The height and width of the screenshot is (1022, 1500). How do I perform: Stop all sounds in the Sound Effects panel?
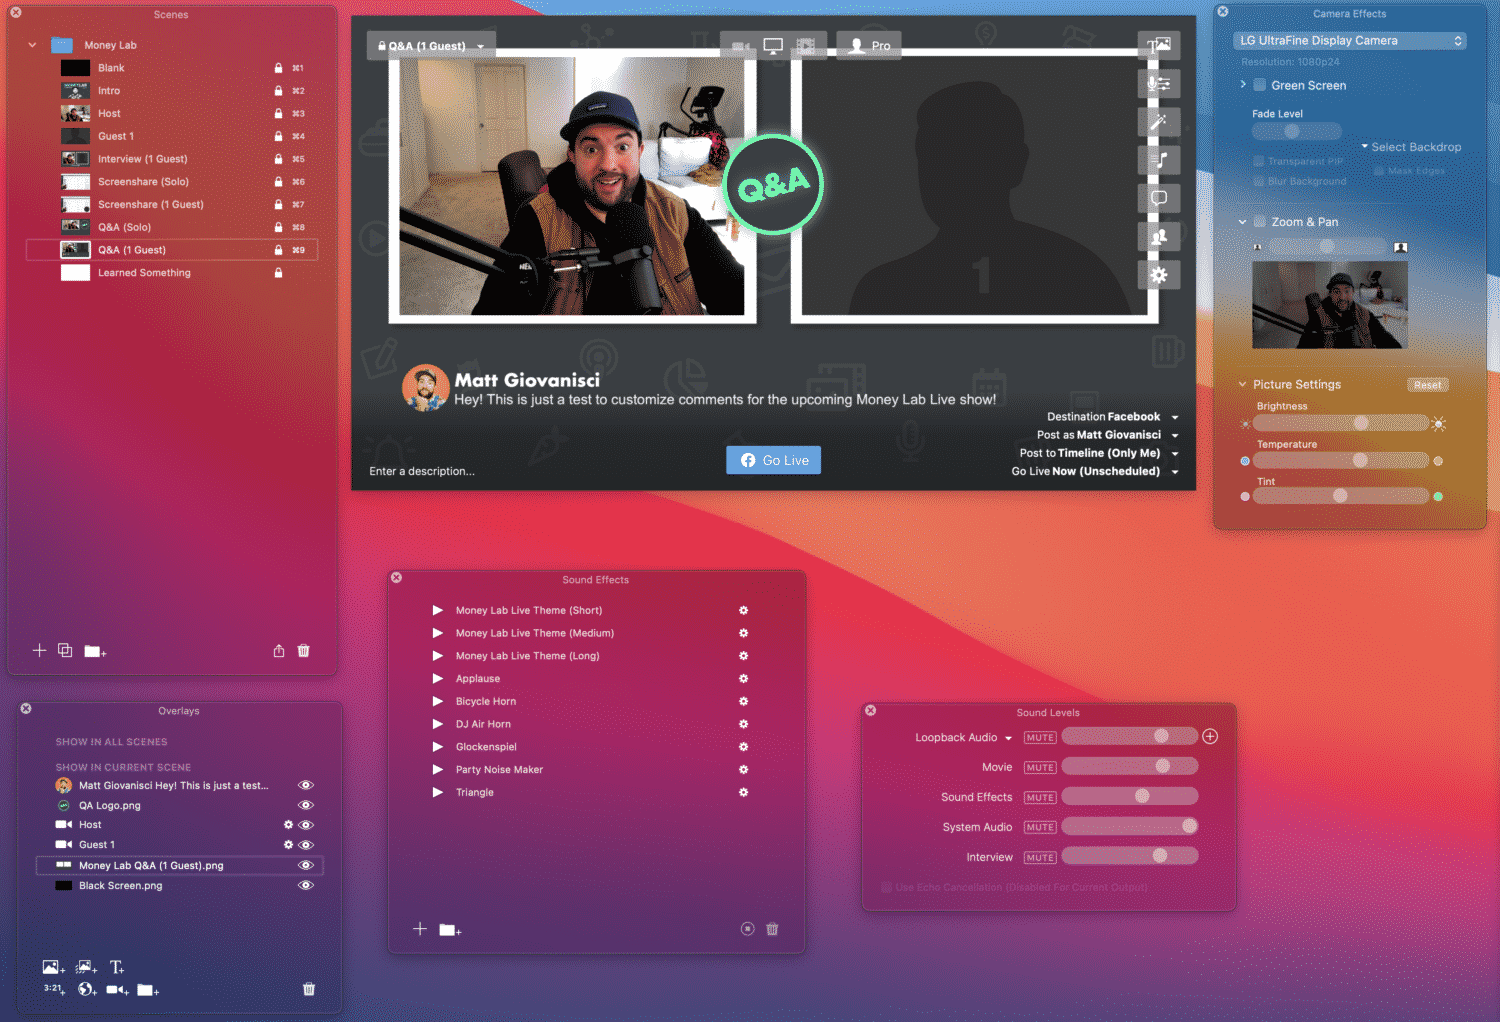coord(747,929)
